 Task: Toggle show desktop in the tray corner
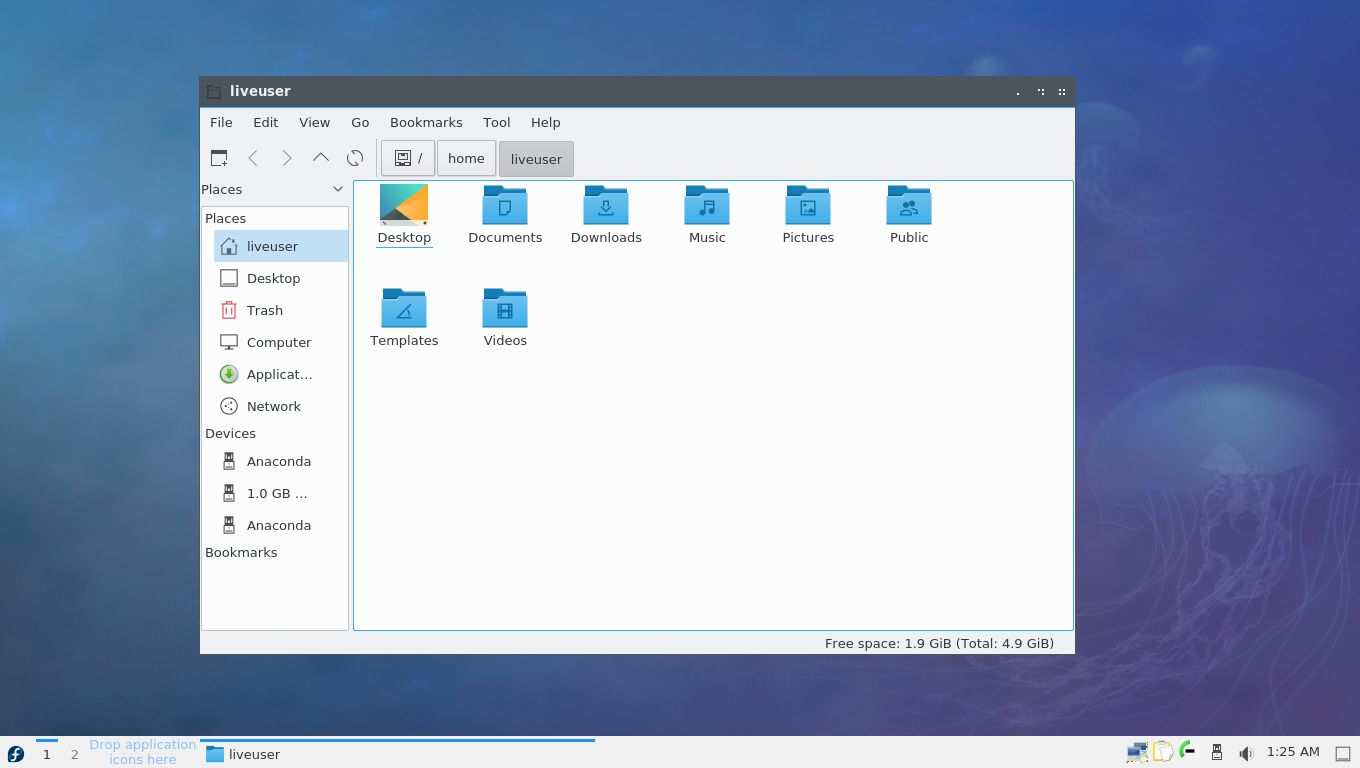point(1341,752)
